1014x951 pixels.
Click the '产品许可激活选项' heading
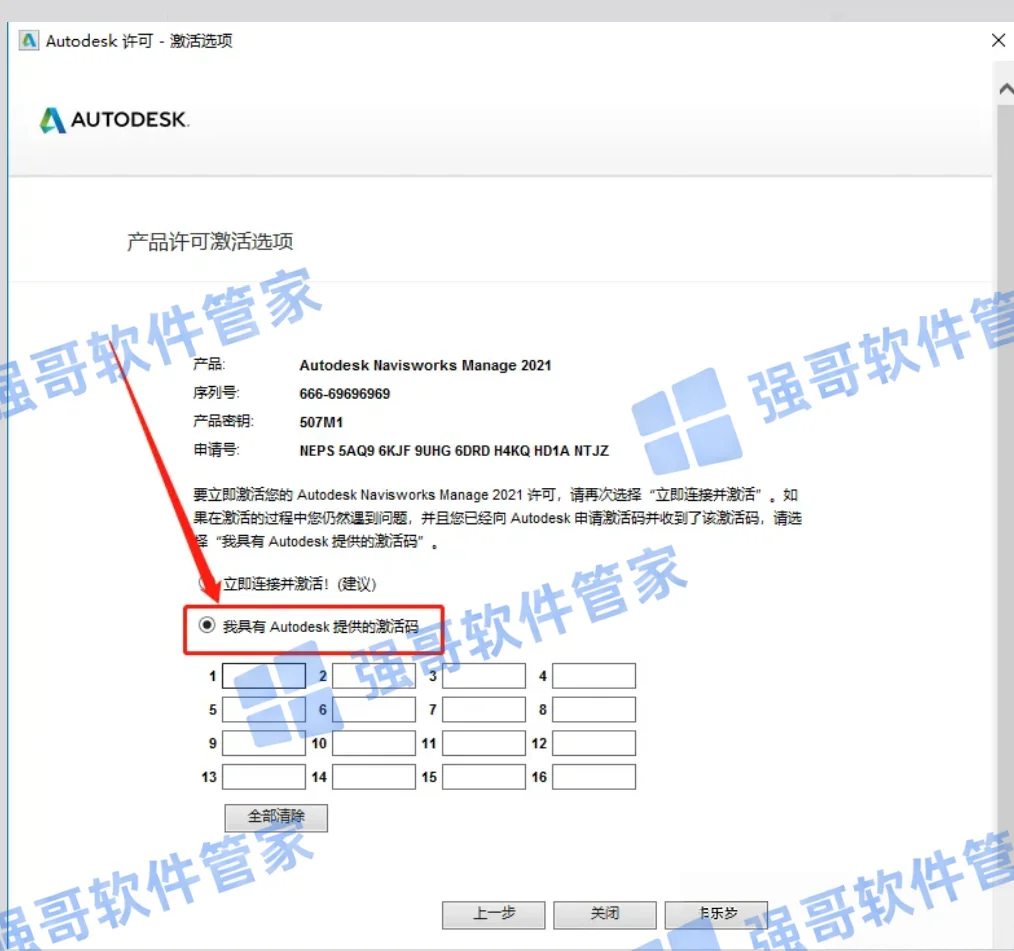click(x=210, y=242)
